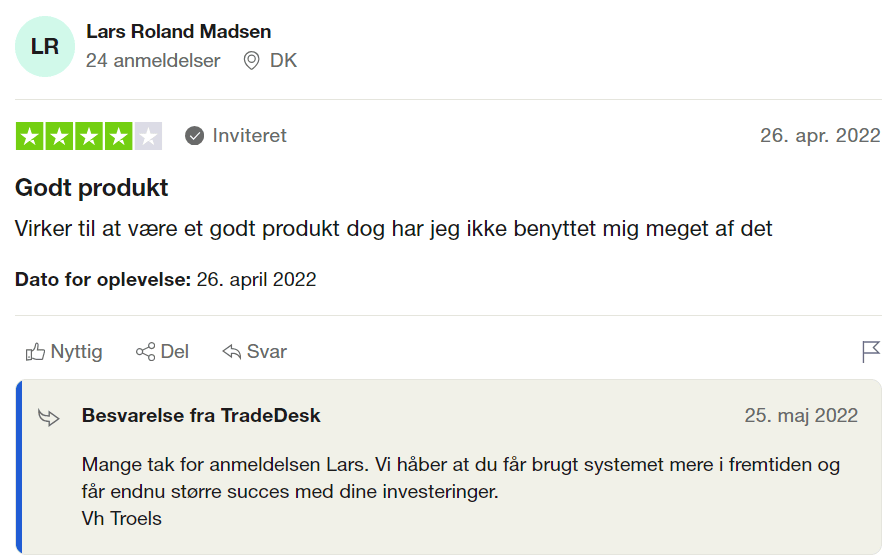Click the reply arrow icon beside Svar
Image resolution: width=893 pixels, height=557 pixels.
pyautogui.click(x=231, y=352)
